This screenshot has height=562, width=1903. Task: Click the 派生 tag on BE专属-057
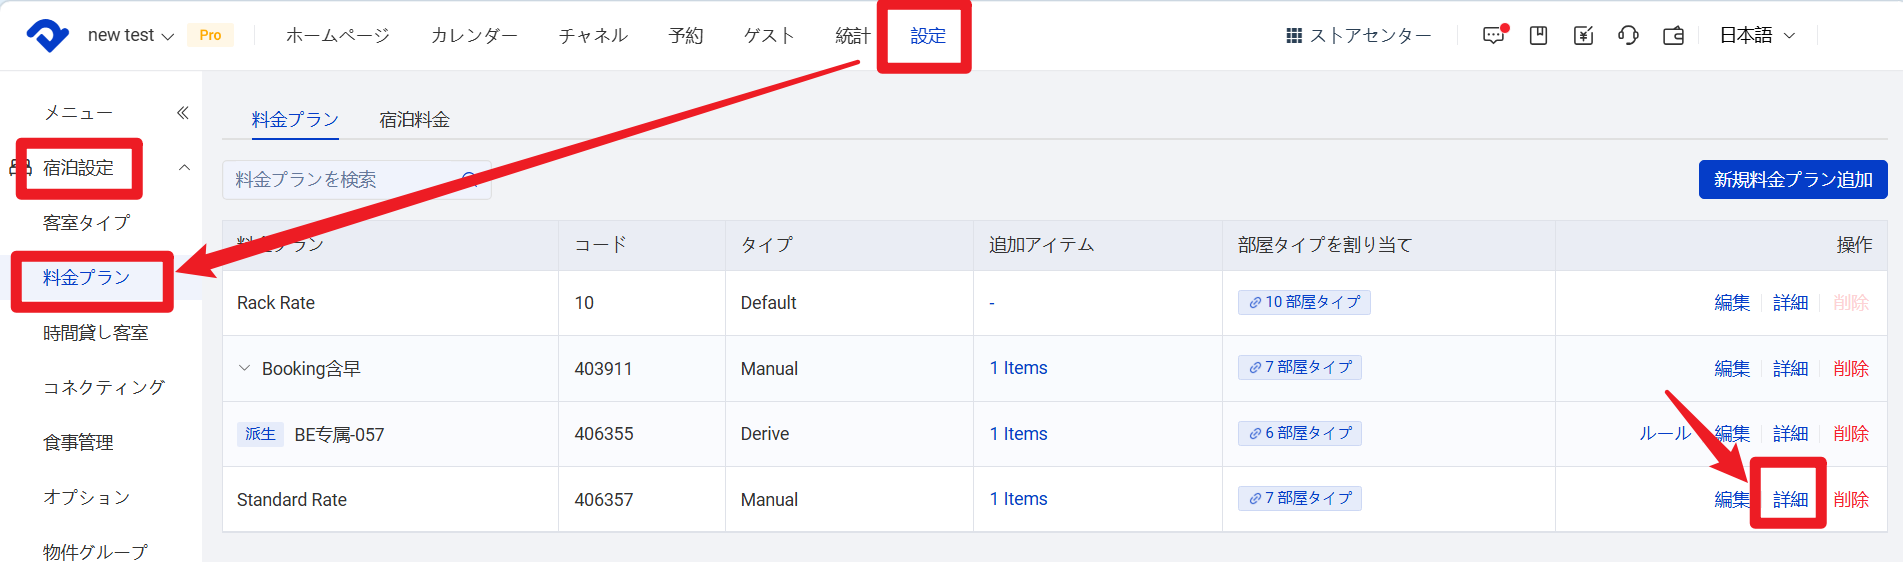pyautogui.click(x=260, y=434)
